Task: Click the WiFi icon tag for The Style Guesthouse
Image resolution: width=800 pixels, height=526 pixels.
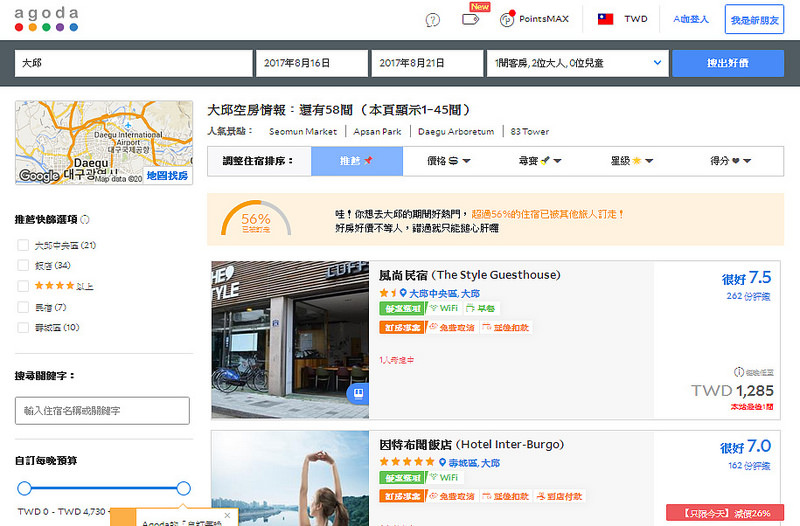Action: 443,308
